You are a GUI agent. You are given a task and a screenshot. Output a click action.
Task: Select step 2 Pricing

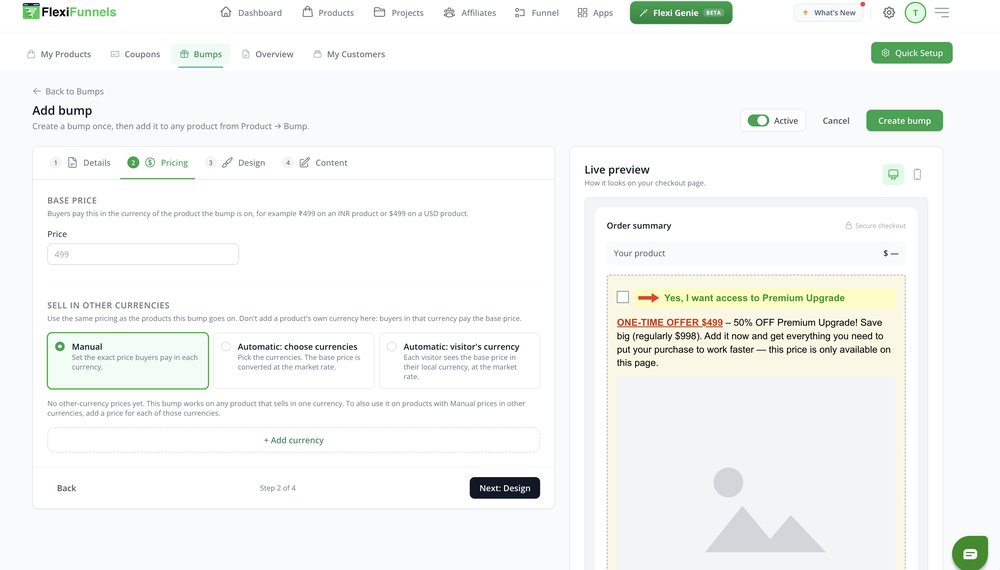tap(158, 163)
